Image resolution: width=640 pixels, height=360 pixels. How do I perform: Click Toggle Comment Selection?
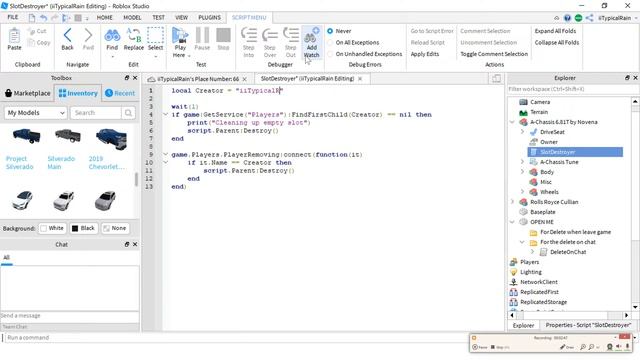[x=494, y=54]
